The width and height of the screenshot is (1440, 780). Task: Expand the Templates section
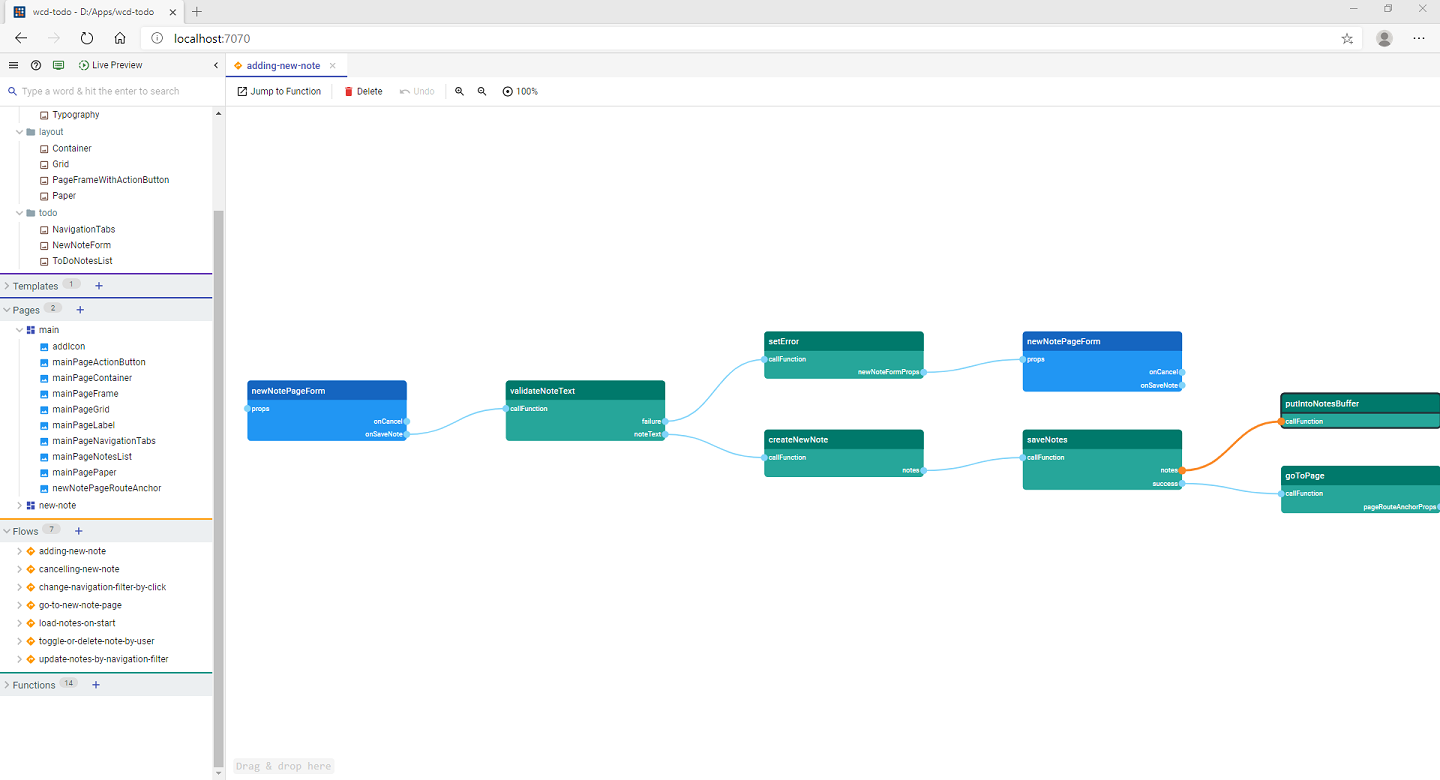(7, 286)
